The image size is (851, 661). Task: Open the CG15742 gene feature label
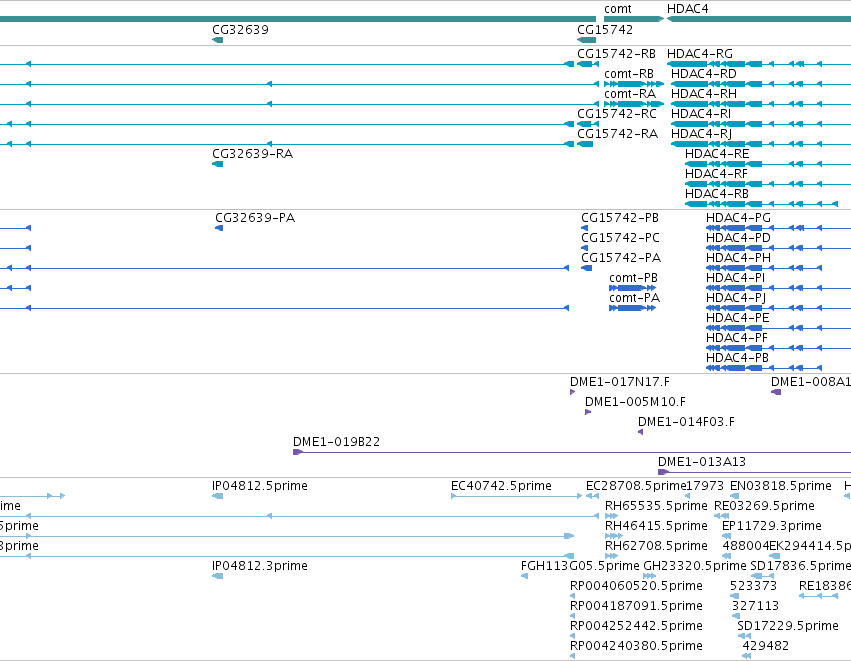(605, 30)
